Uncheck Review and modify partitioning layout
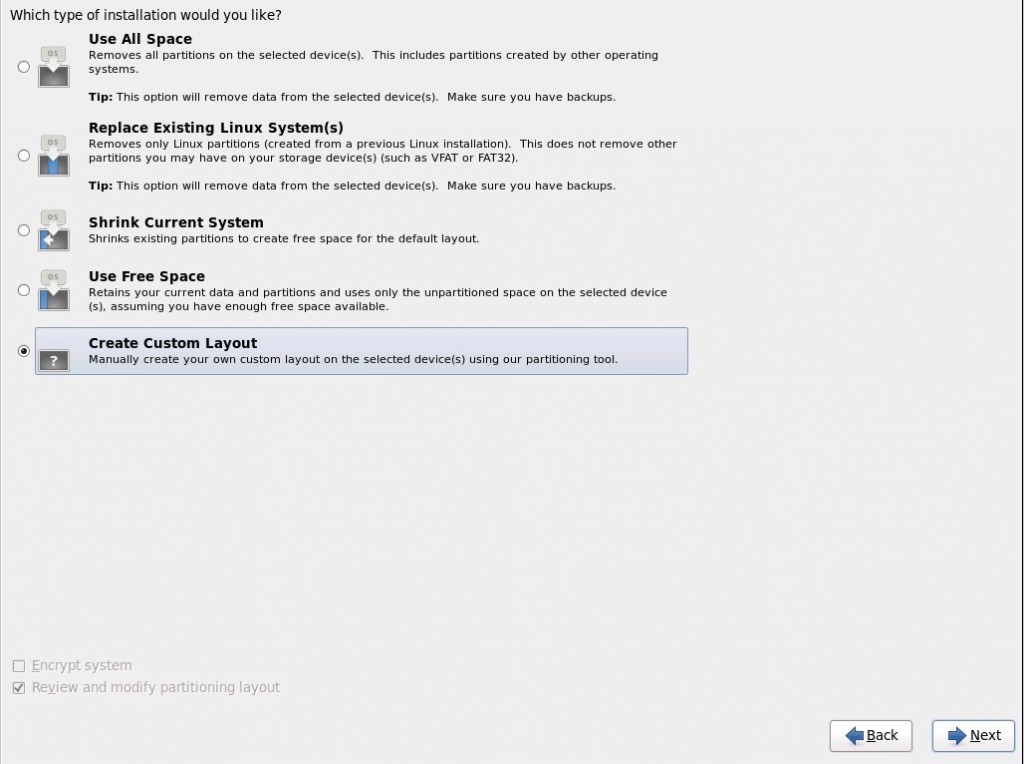 pos(19,687)
